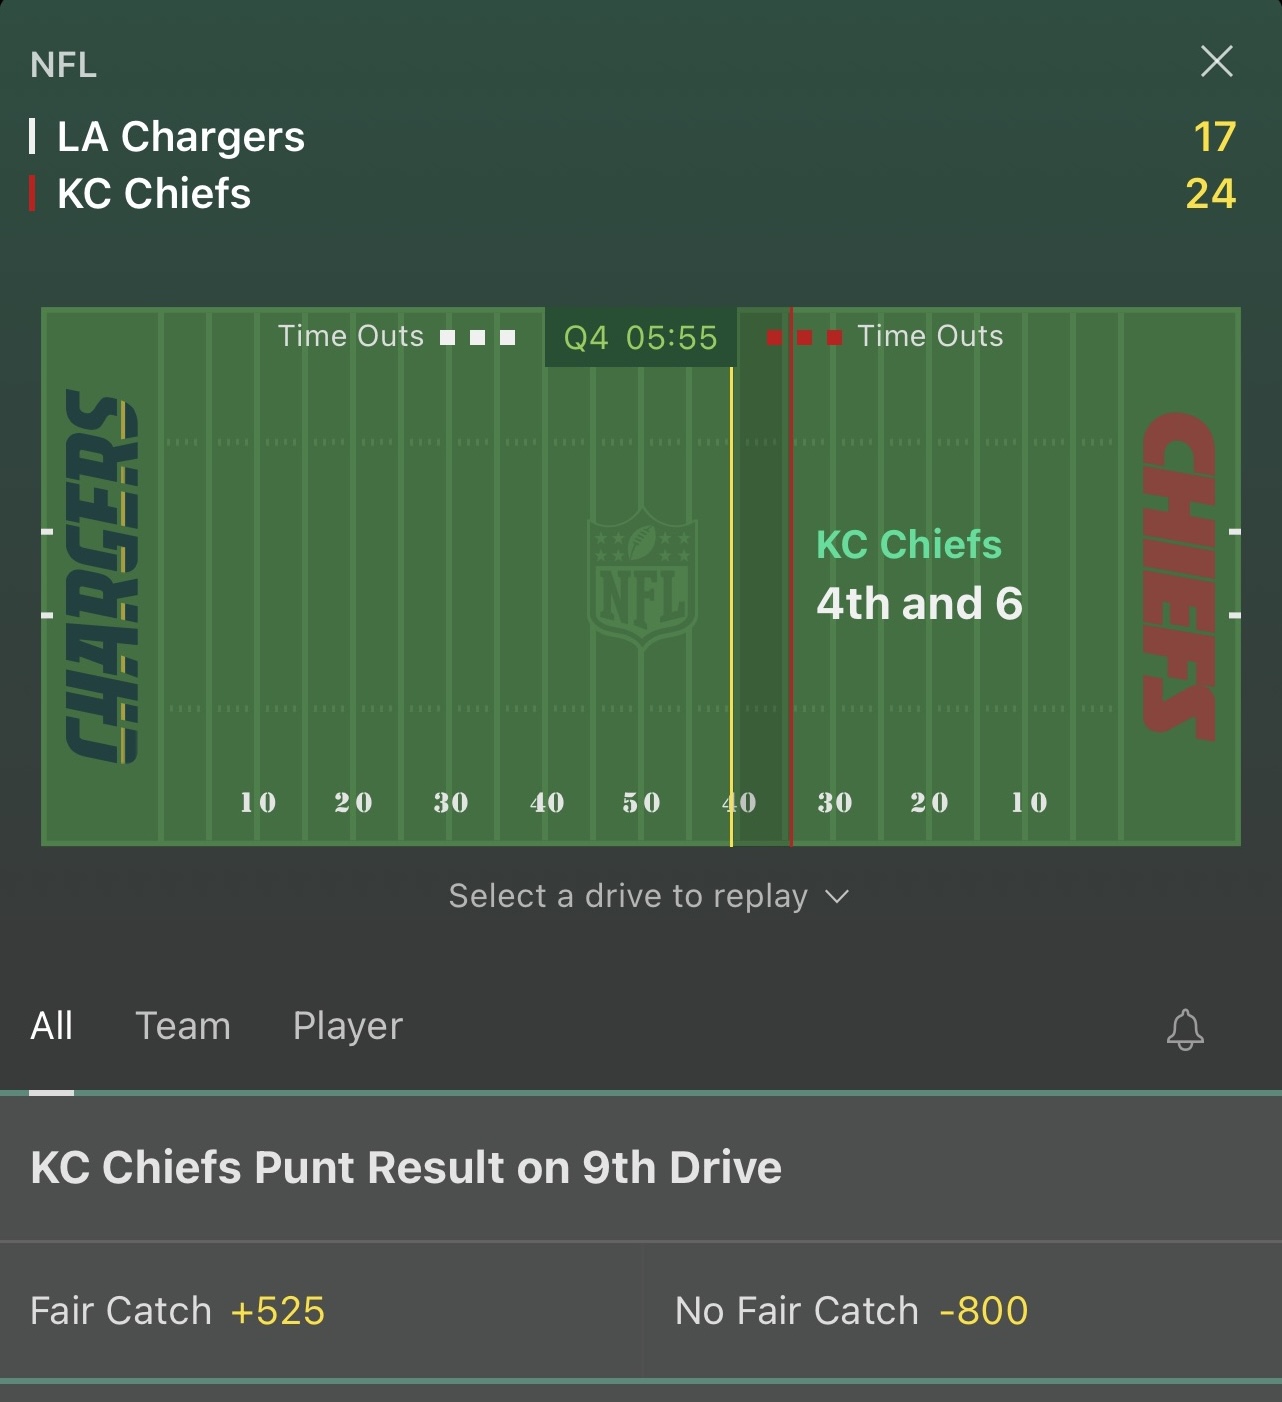Select the KC Chiefs team name in scoreboard
The height and width of the screenshot is (1402, 1282).
[154, 194]
